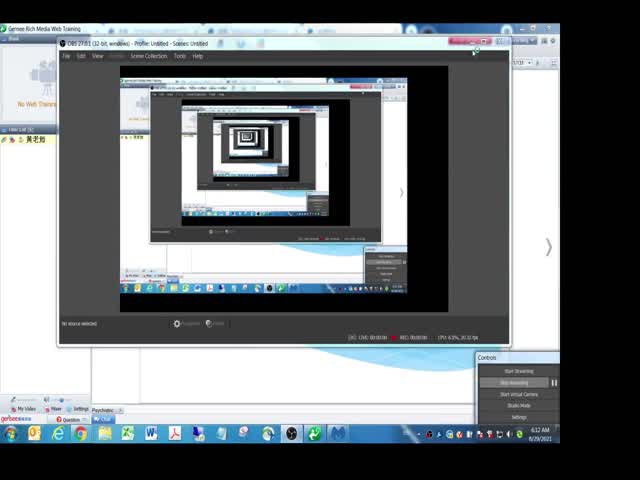Click the Windows Start button
Image resolution: width=640 pixels, height=480 pixels.
point(11,434)
